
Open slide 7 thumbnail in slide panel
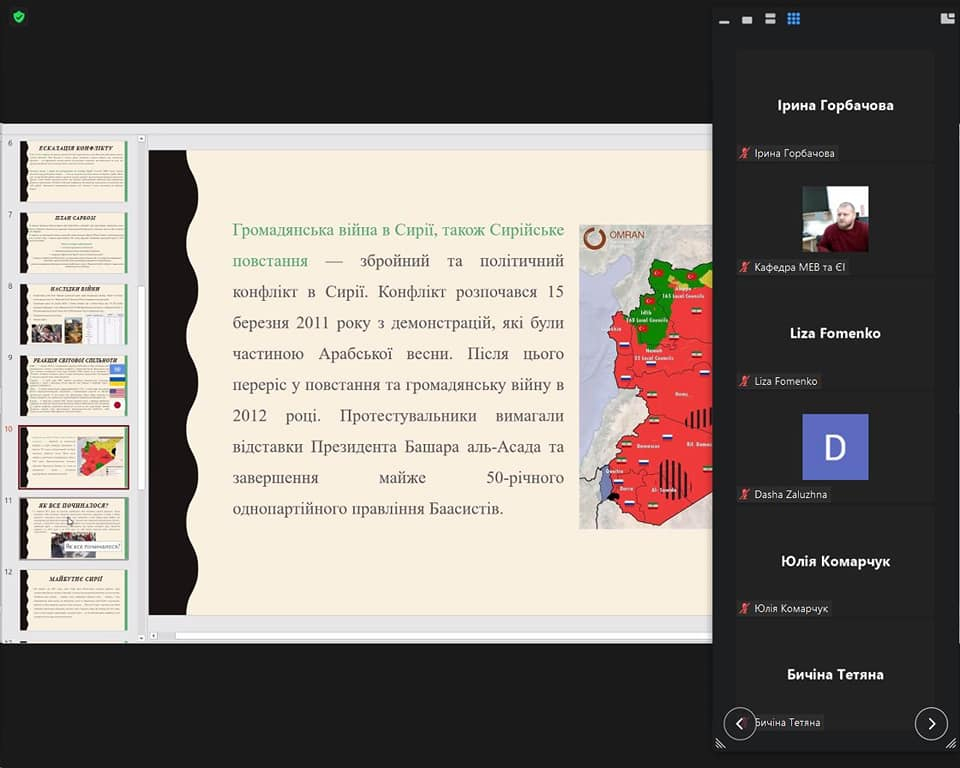[x=75, y=242]
